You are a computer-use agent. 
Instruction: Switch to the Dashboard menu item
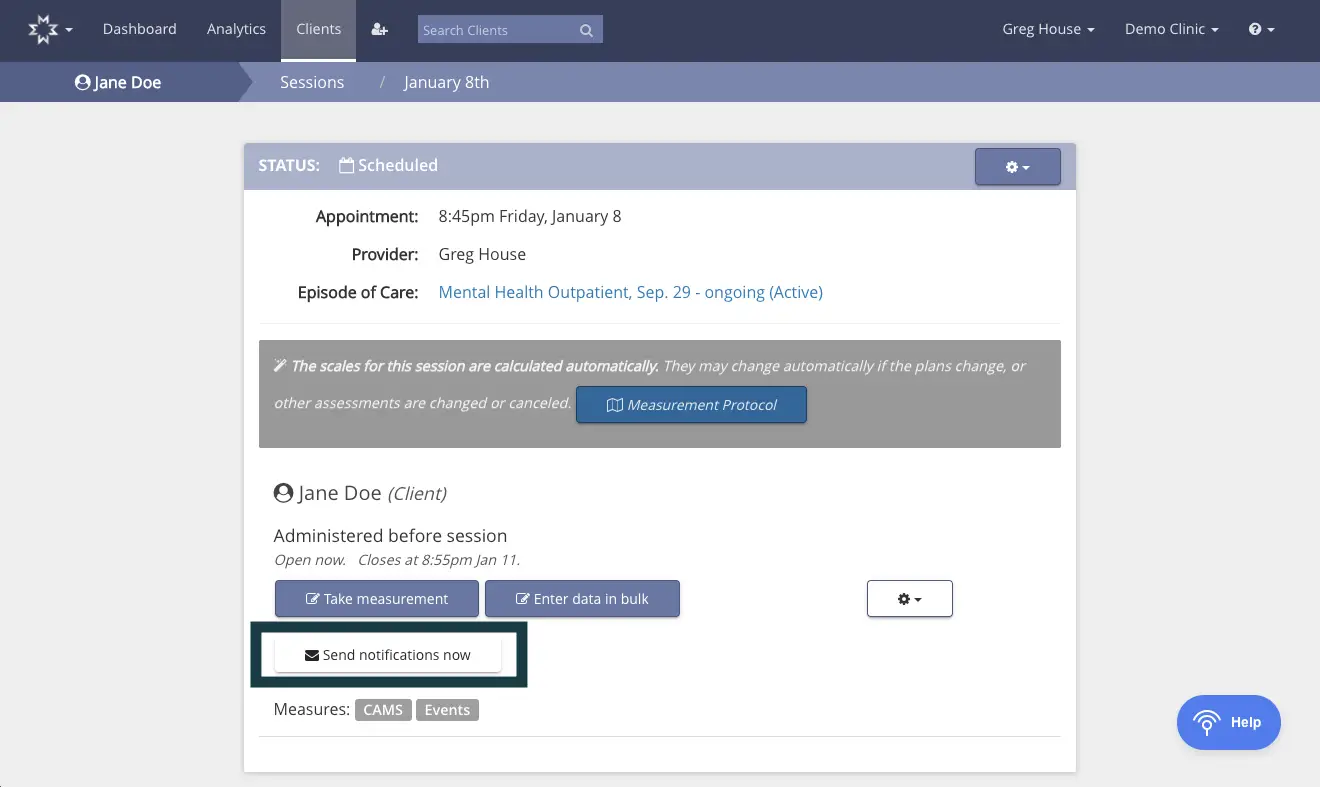(x=139, y=29)
